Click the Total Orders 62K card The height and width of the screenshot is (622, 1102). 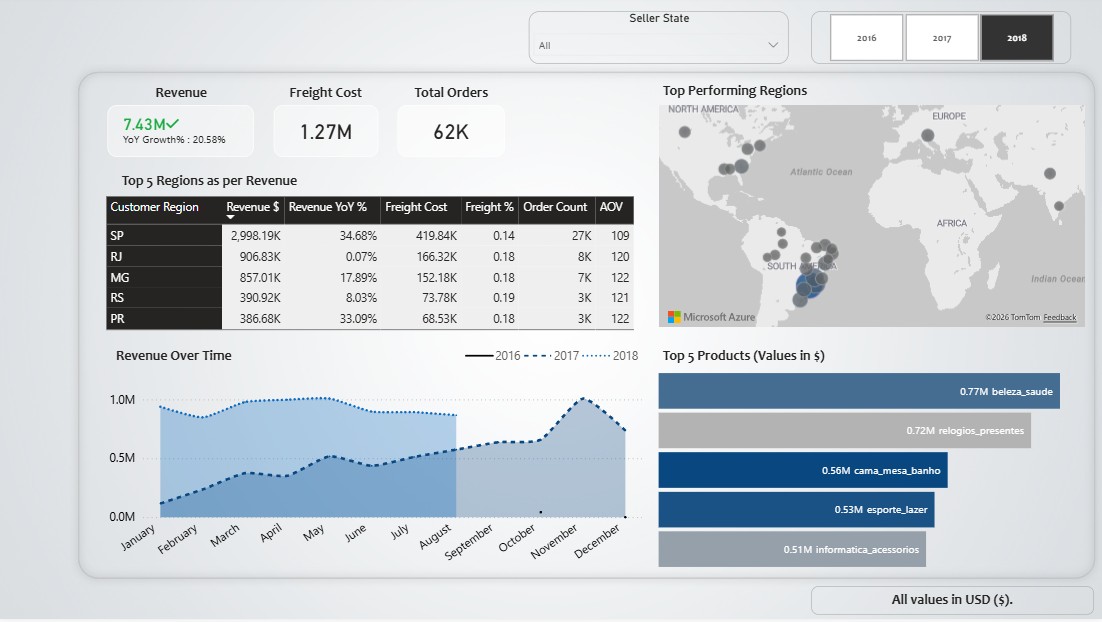click(x=450, y=131)
